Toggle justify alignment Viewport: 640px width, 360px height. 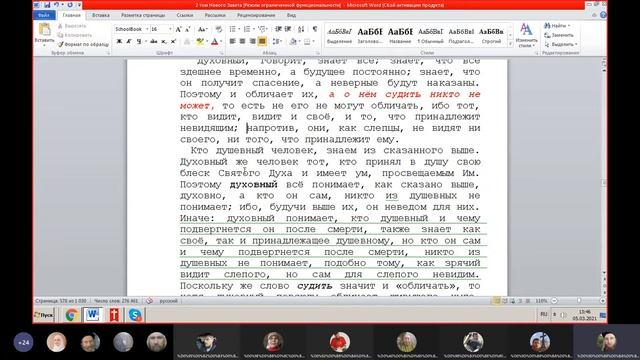[262, 41]
